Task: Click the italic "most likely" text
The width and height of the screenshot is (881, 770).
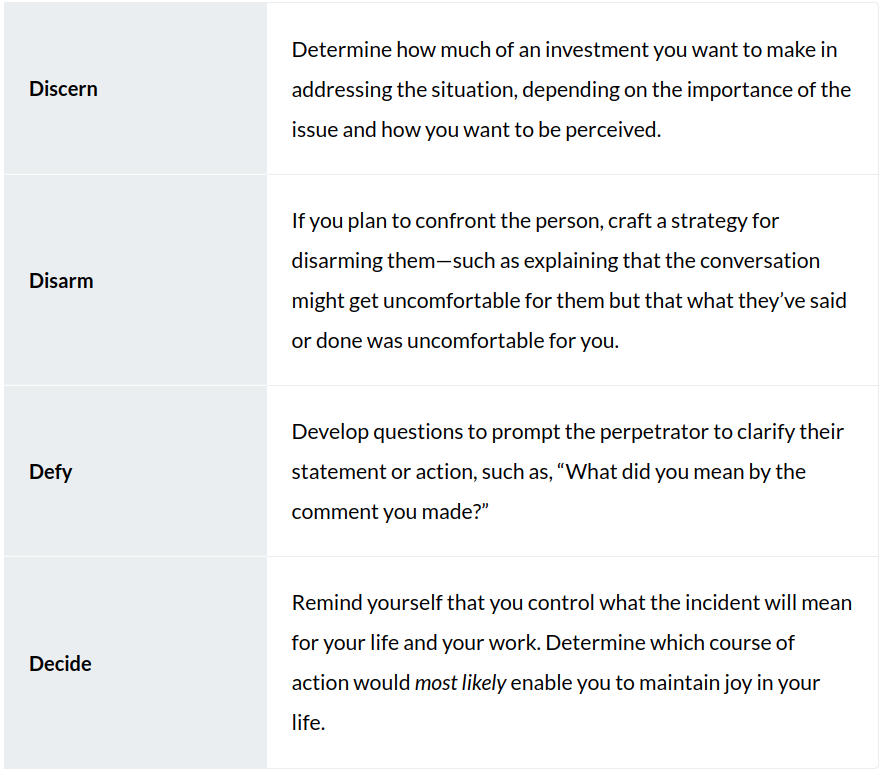Action: [460, 684]
